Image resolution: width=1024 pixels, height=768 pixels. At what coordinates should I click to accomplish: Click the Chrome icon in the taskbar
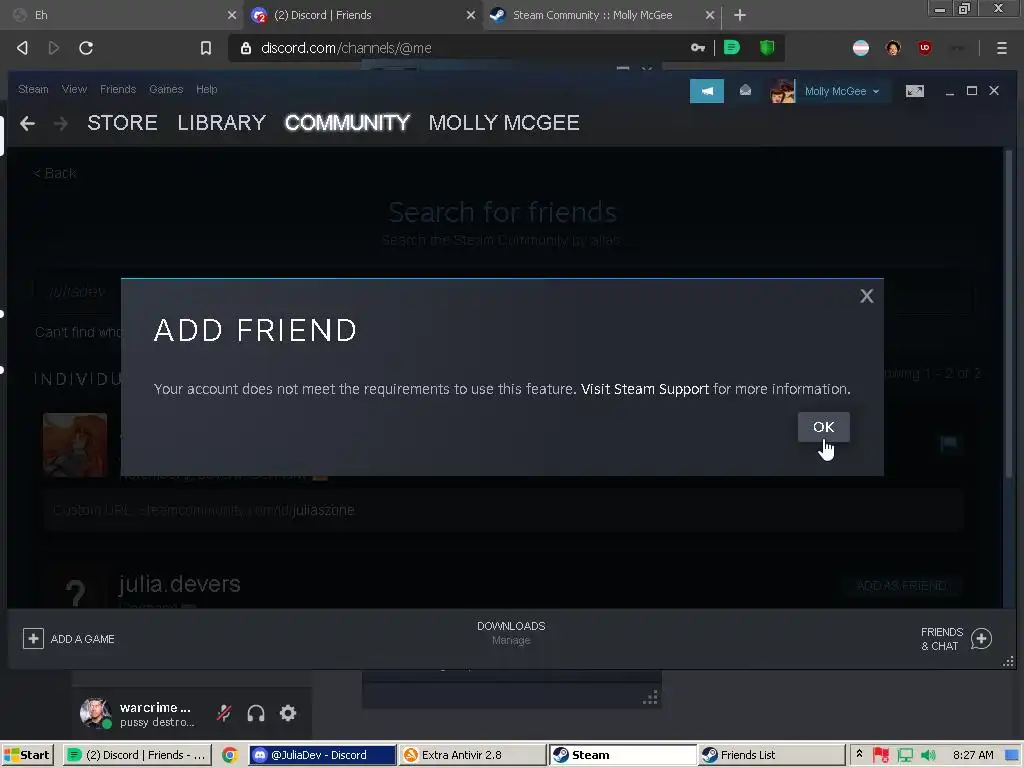coord(230,755)
